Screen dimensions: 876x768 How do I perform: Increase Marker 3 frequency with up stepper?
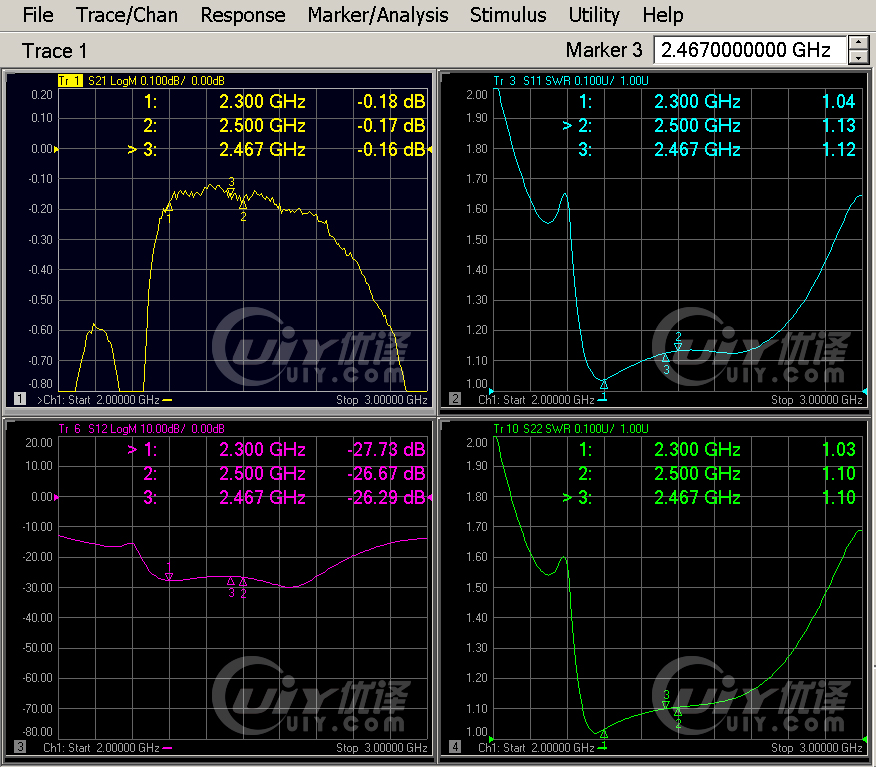[859, 43]
